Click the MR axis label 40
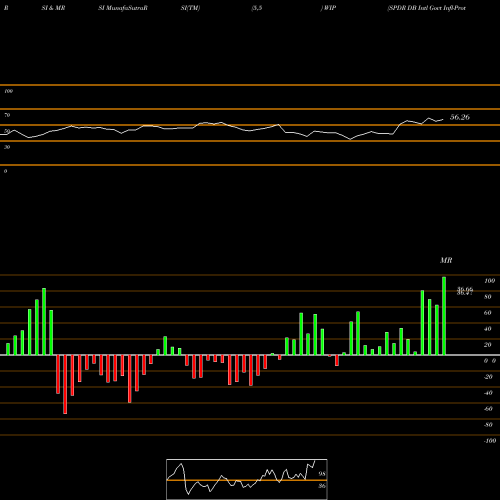This screenshot has height=500, width=500. 488,329
